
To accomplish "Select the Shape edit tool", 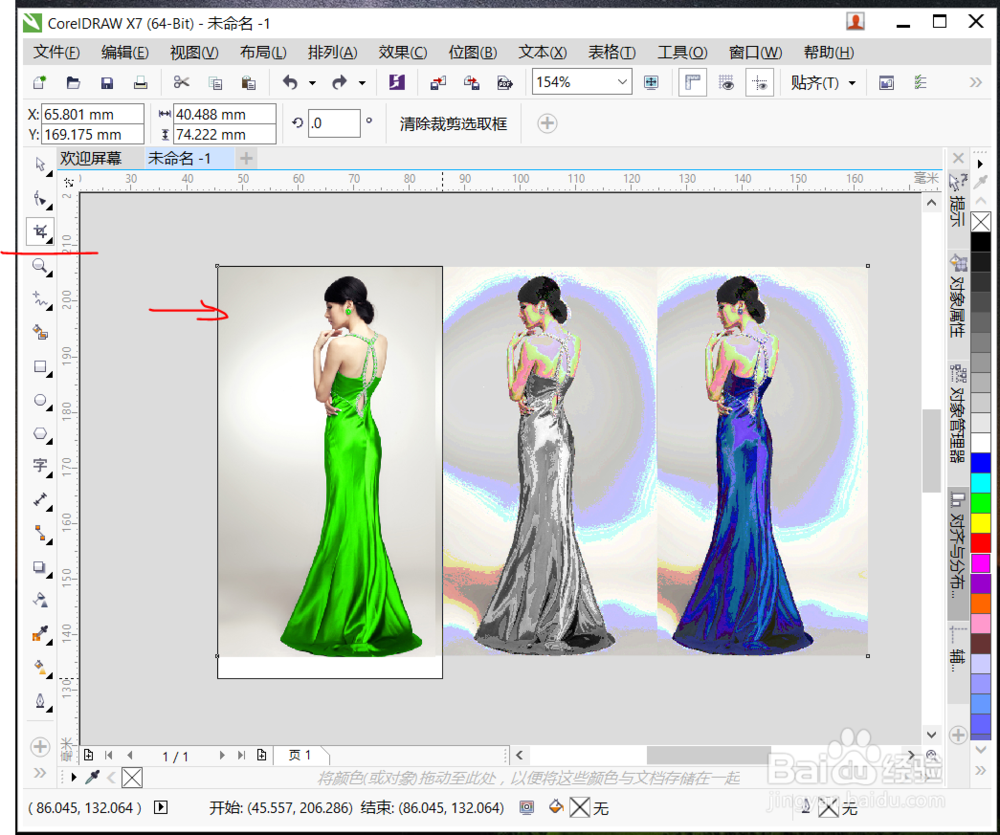I will pos(40,198).
